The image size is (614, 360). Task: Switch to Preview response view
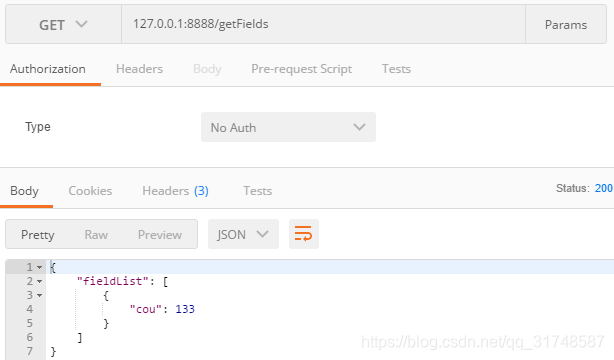coord(160,235)
